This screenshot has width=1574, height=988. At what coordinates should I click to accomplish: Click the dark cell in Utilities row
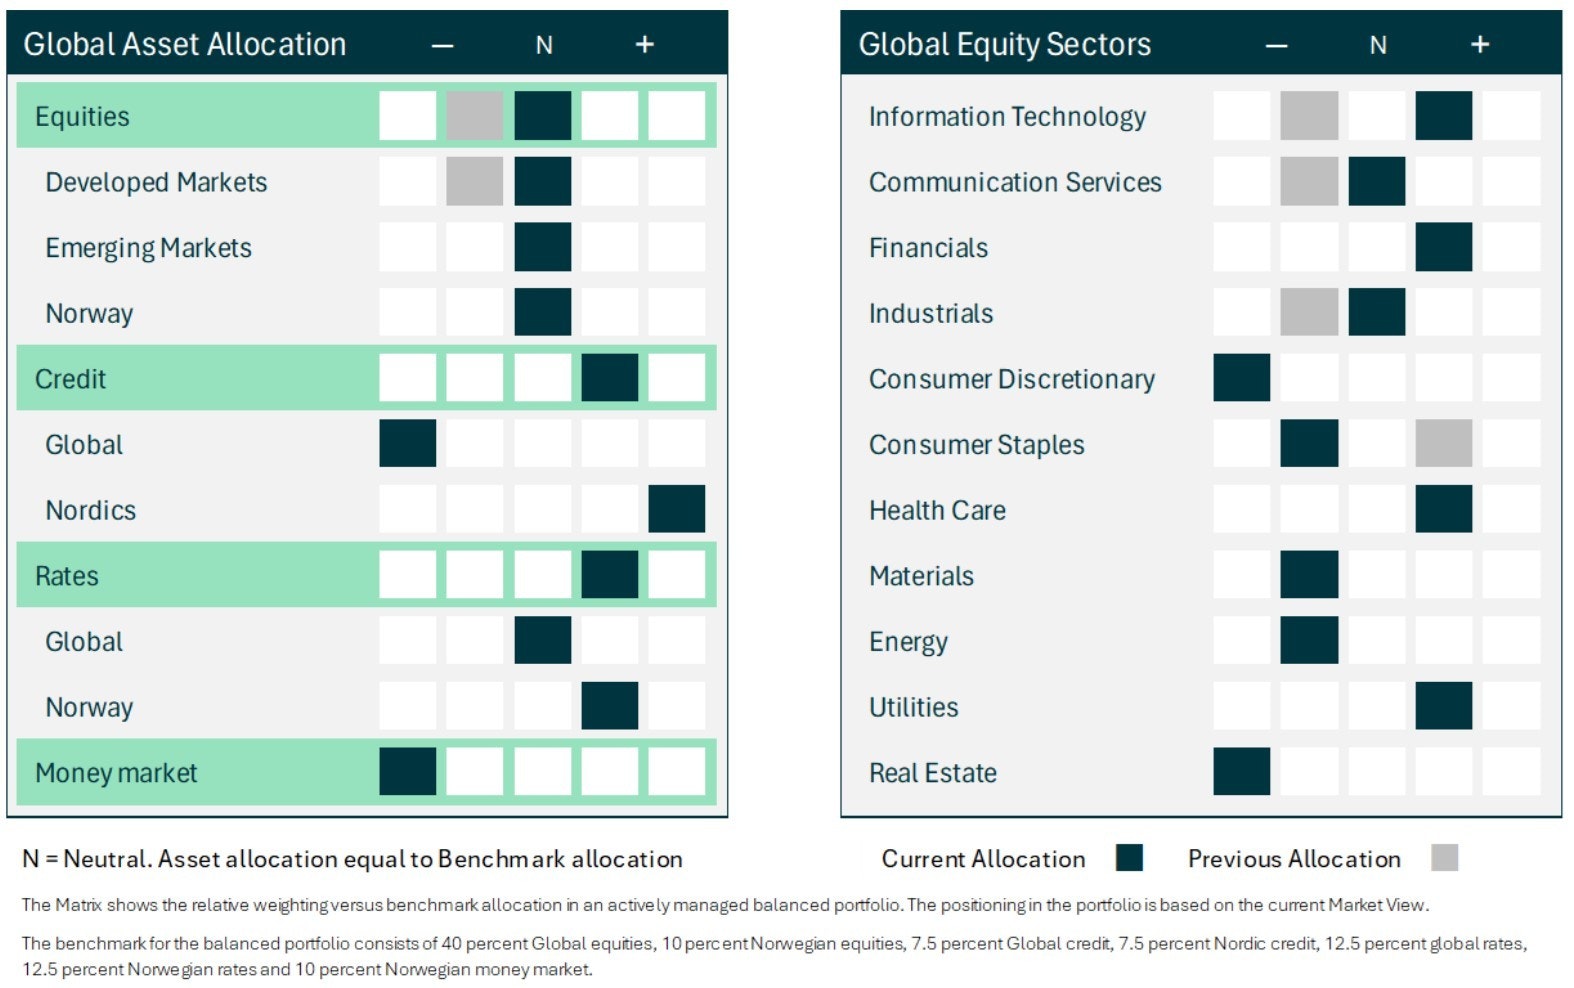coord(1443,706)
